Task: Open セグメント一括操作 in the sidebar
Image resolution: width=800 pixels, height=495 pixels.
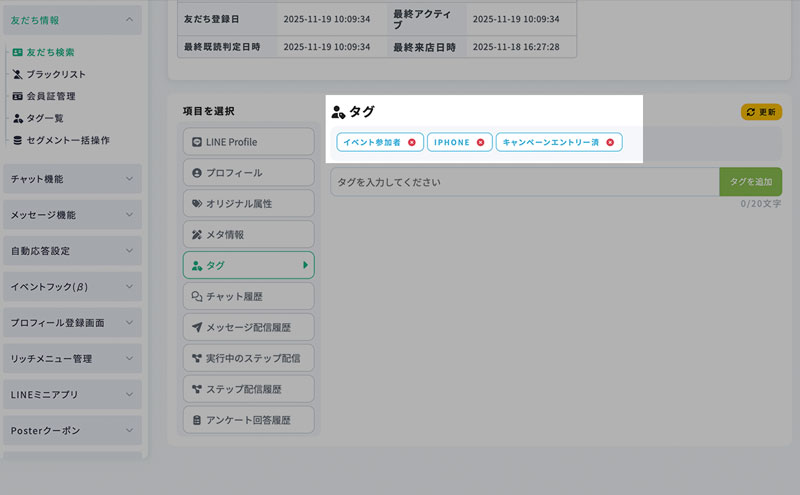Action: pyautogui.click(x=68, y=140)
